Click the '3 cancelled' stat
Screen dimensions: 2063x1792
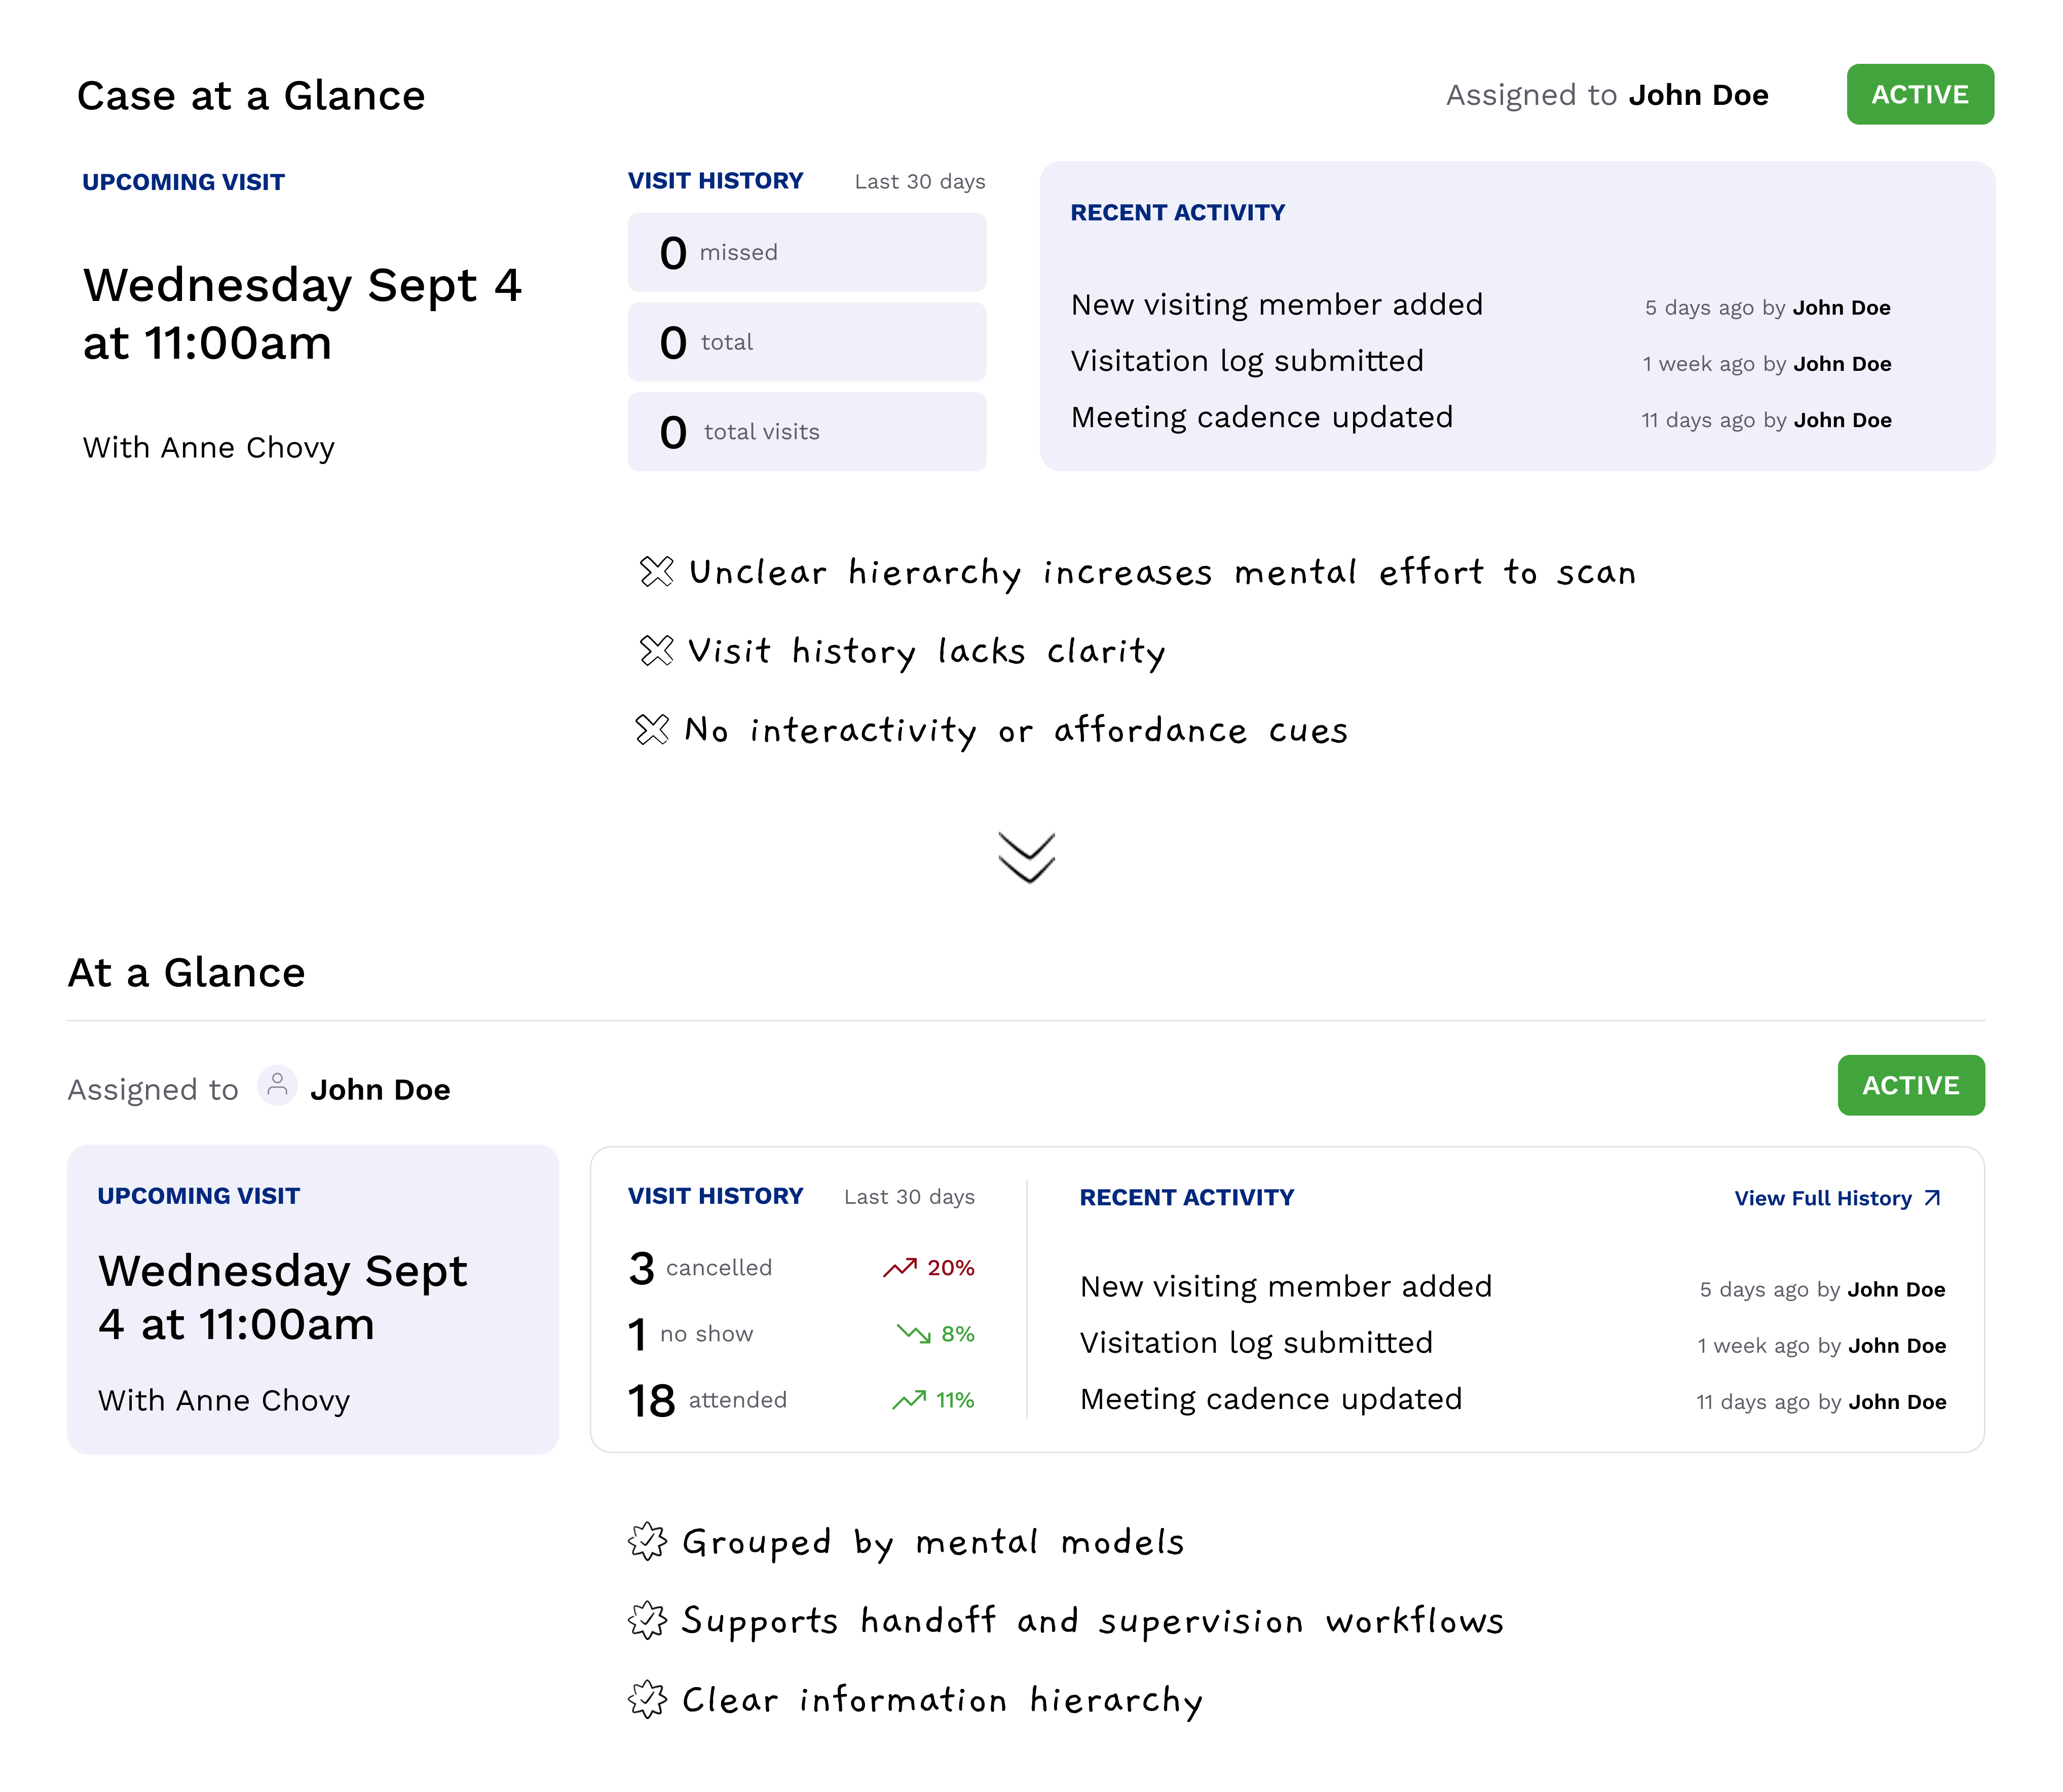tap(700, 1268)
